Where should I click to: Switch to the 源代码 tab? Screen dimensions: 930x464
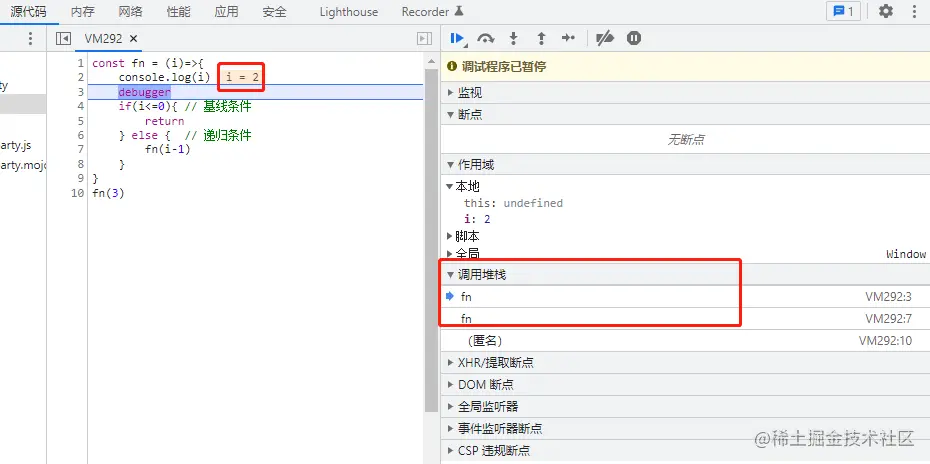[x=28, y=11]
